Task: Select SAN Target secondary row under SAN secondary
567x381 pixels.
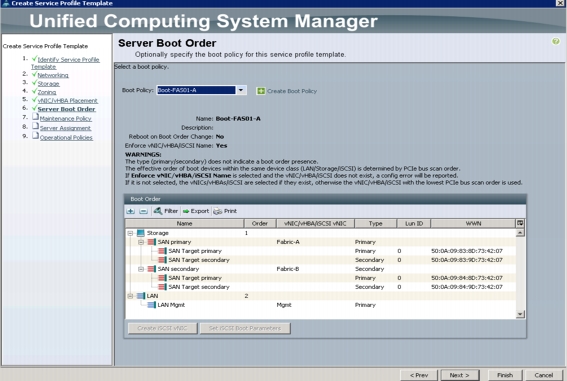Action: coord(320,287)
